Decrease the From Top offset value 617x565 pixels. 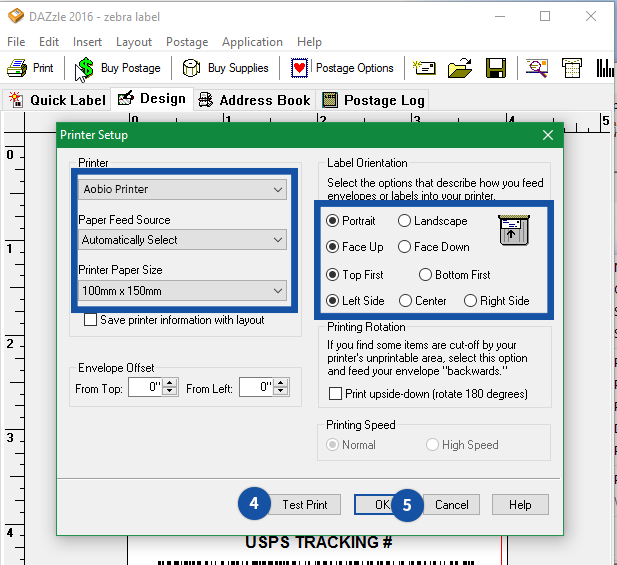[x=170, y=391]
